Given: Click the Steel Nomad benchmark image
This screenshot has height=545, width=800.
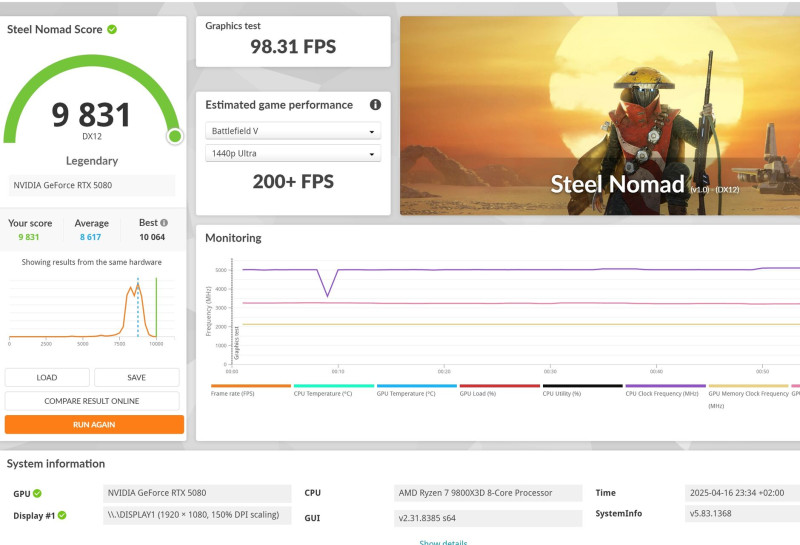Looking at the screenshot, I should click(600, 115).
